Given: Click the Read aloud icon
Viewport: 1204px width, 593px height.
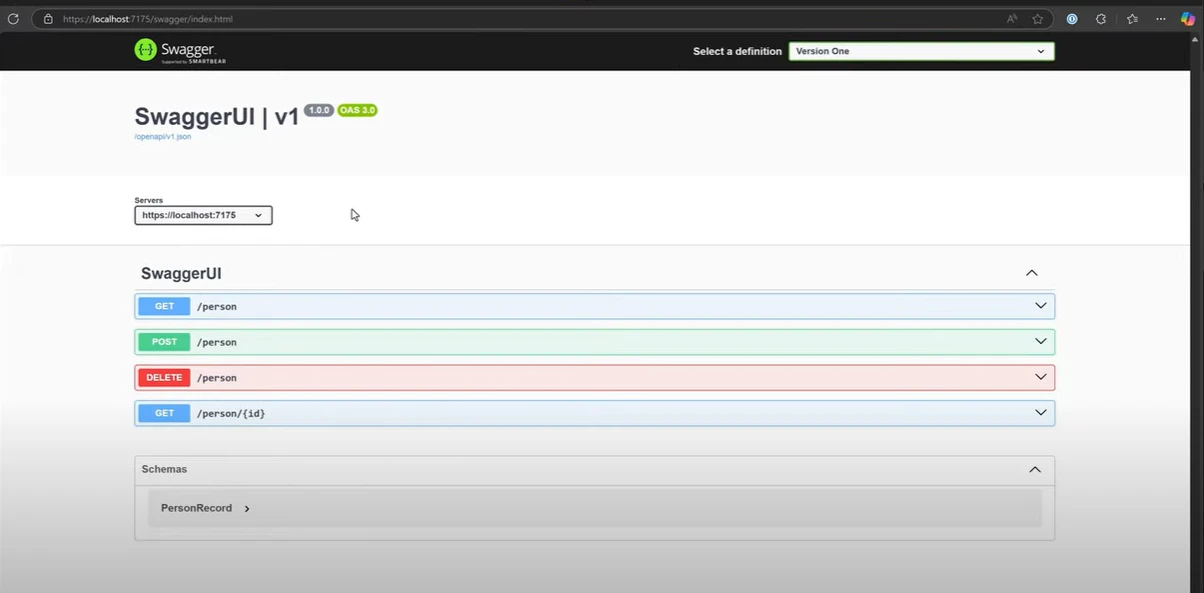Looking at the screenshot, I should pos(1011,18).
